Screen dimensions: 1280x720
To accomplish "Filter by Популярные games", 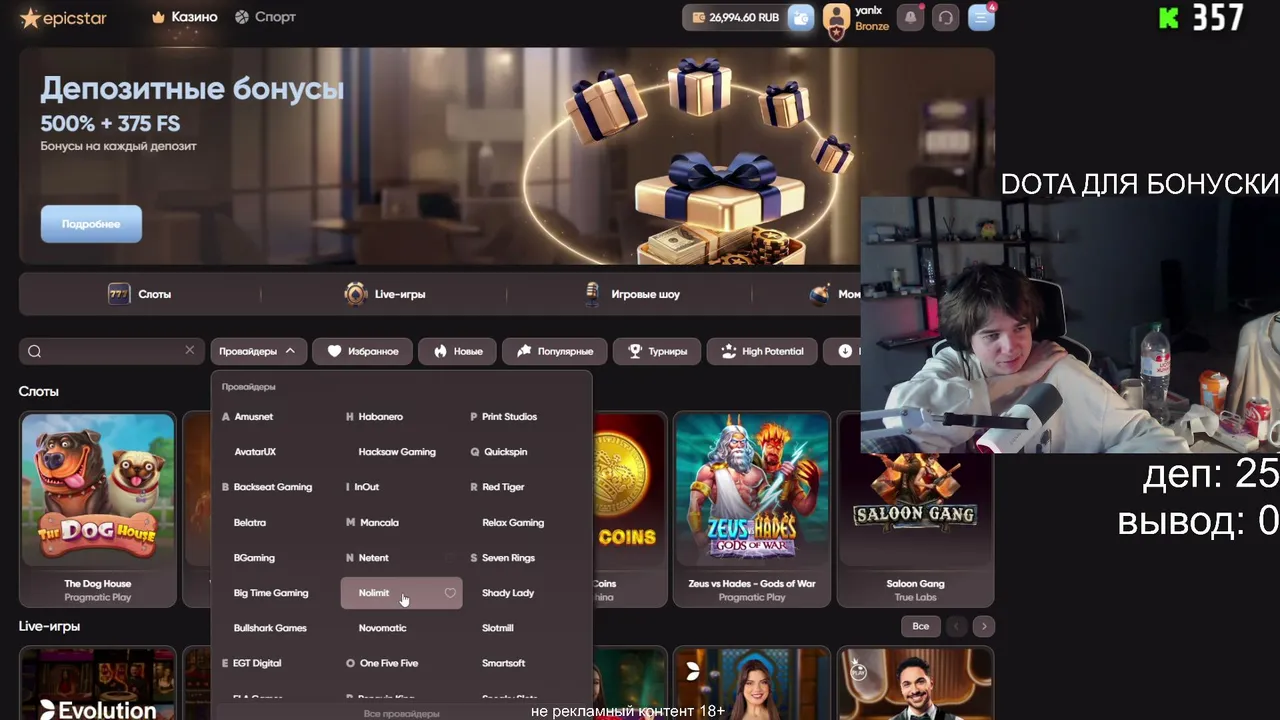I will click(x=554, y=351).
